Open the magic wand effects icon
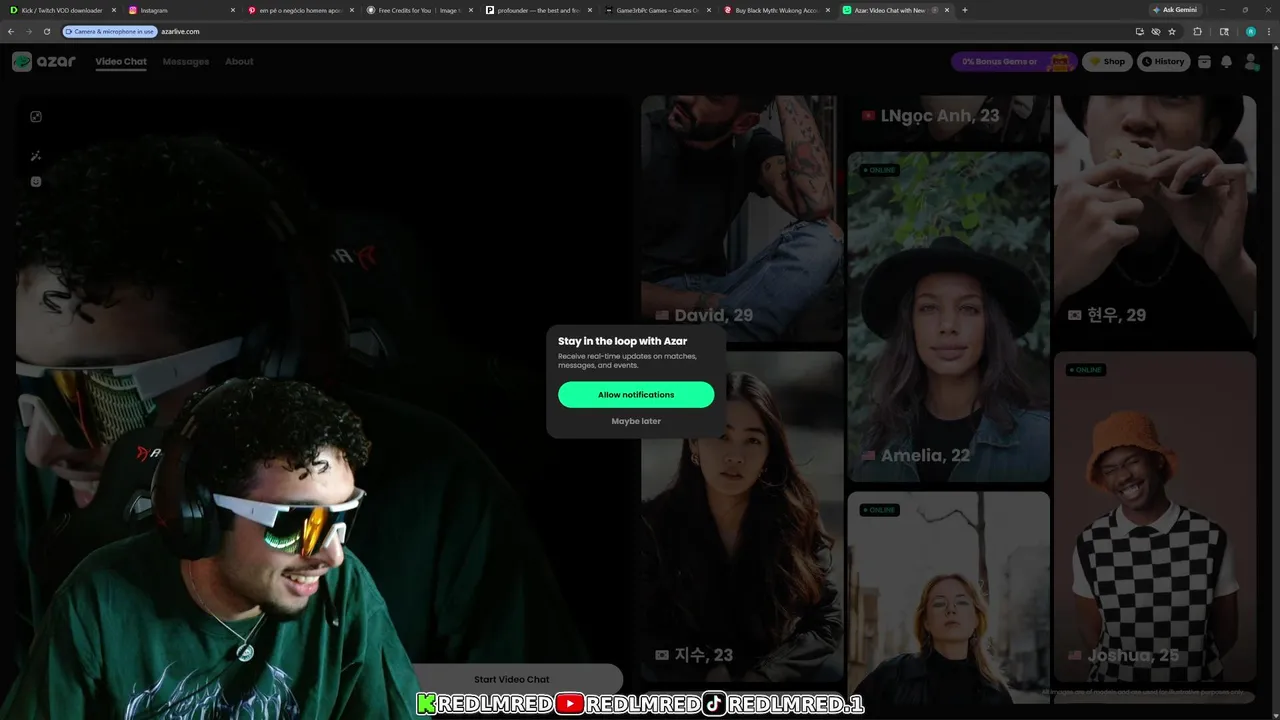 (x=36, y=156)
